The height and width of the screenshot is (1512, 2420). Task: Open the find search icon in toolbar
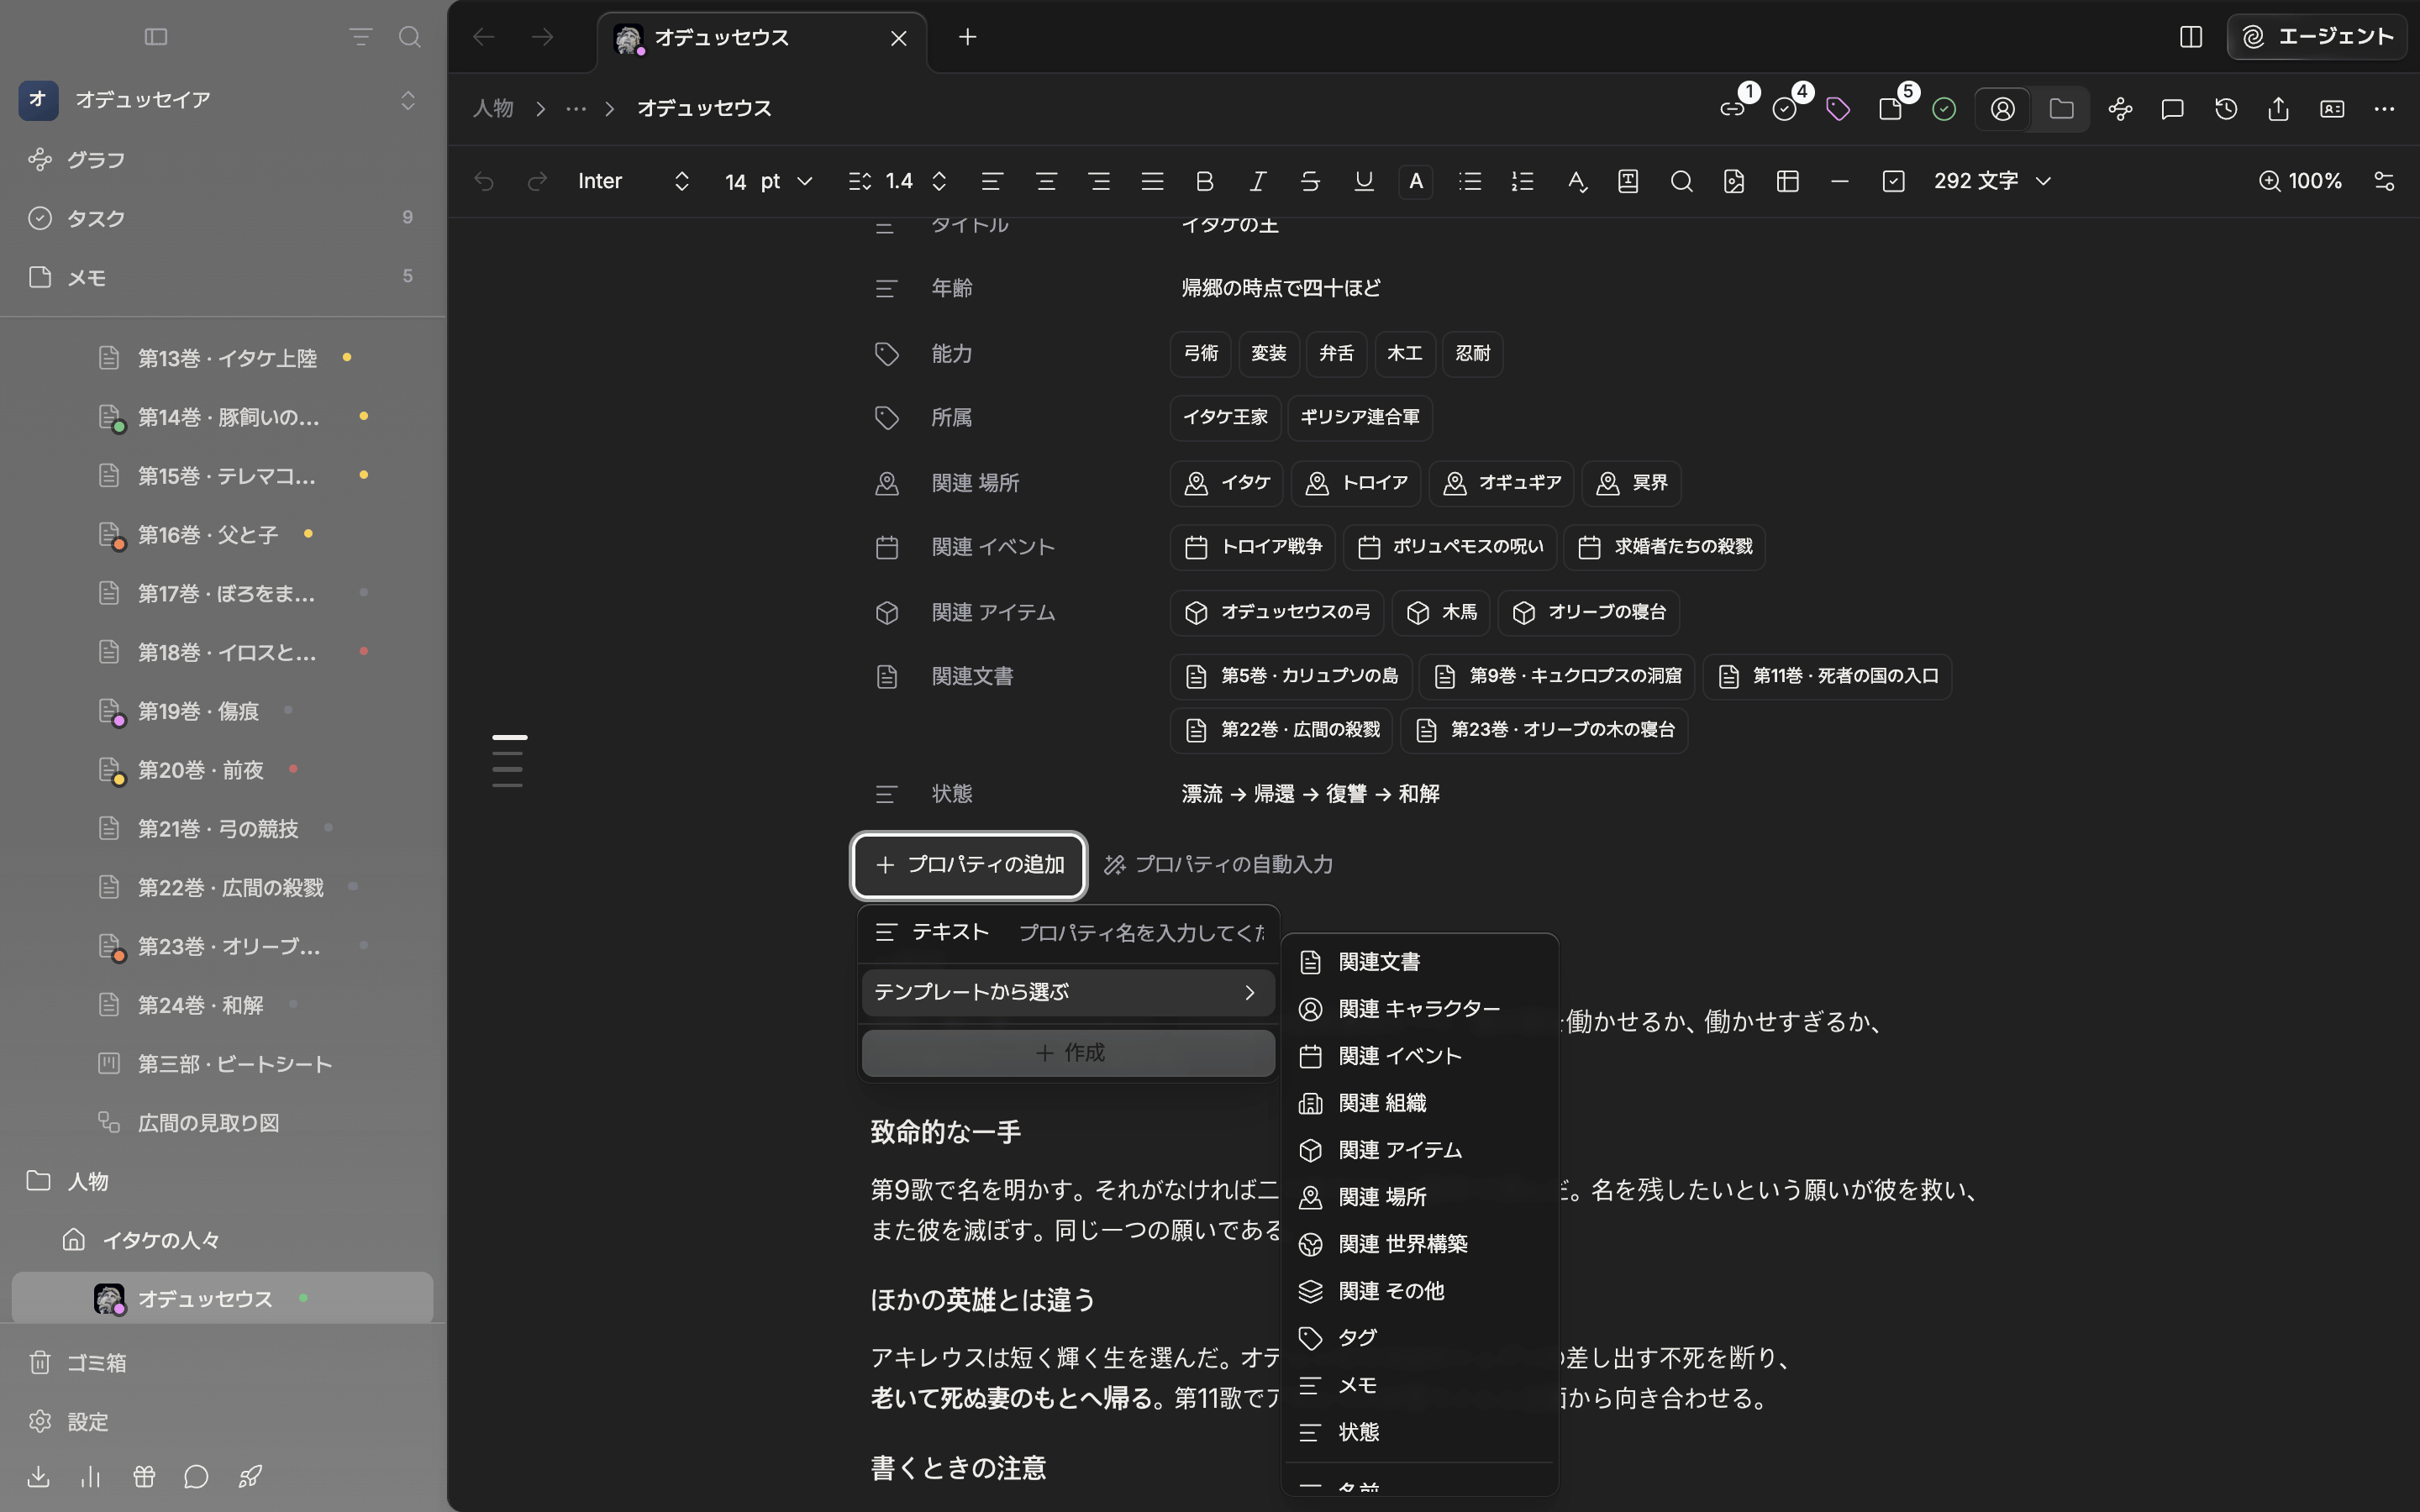pyautogui.click(x=1681, y=181)
